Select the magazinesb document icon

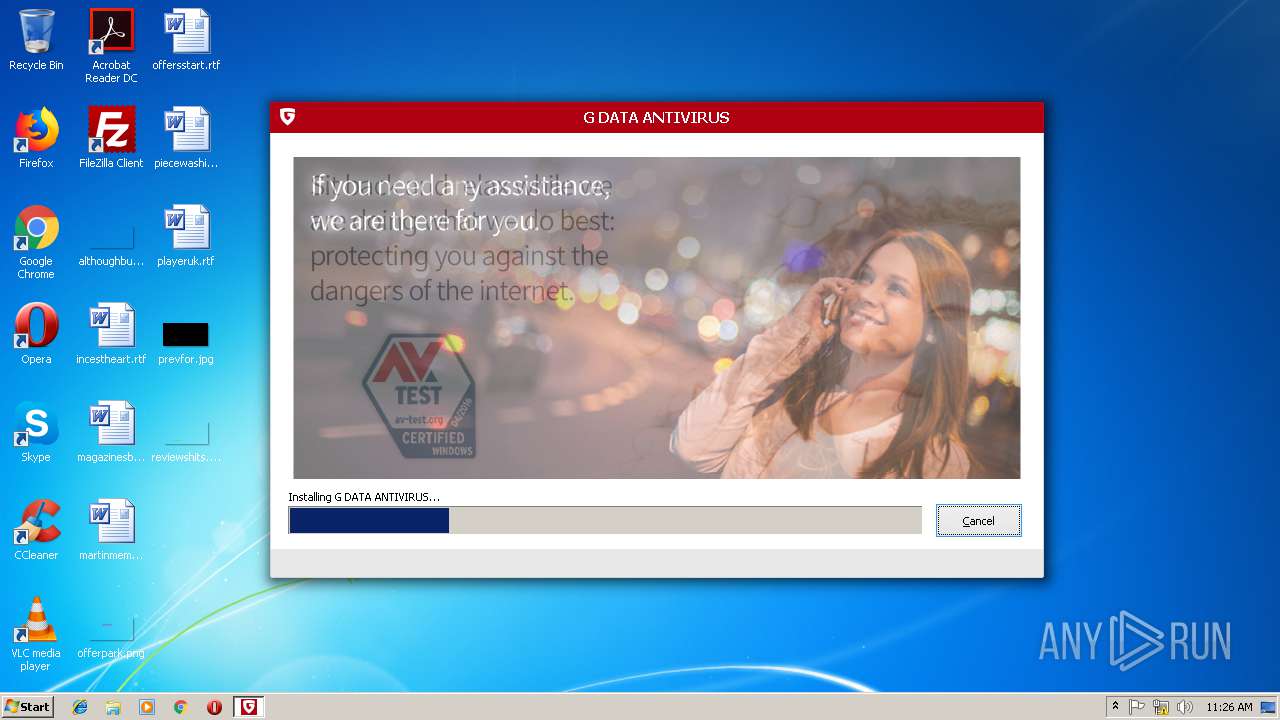tap(111, 432)
